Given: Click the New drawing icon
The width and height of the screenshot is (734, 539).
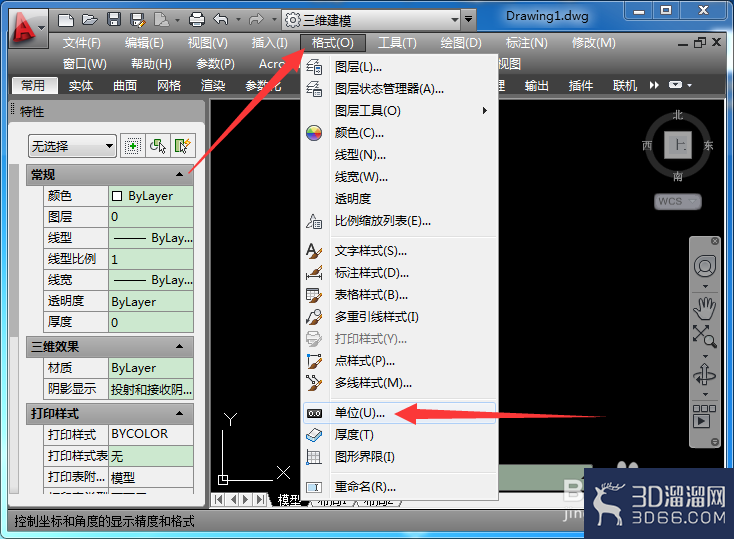Looking at the screenshot, I should pyautogui.click(x=66, y=20).
